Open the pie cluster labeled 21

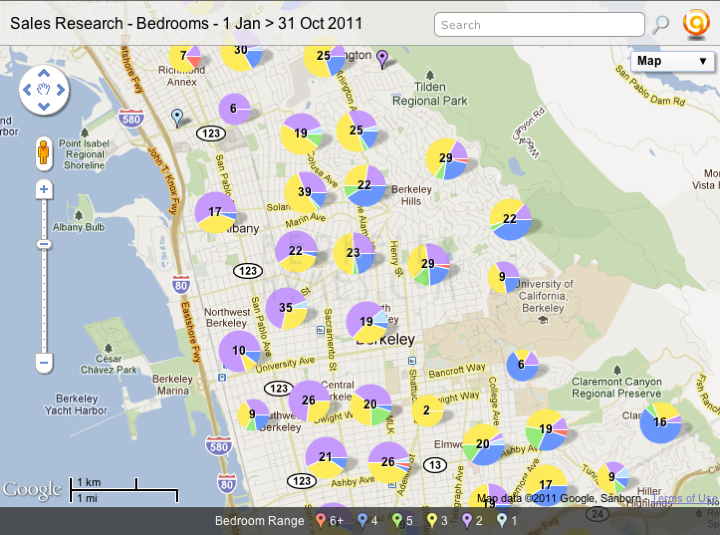coord(326,457)
